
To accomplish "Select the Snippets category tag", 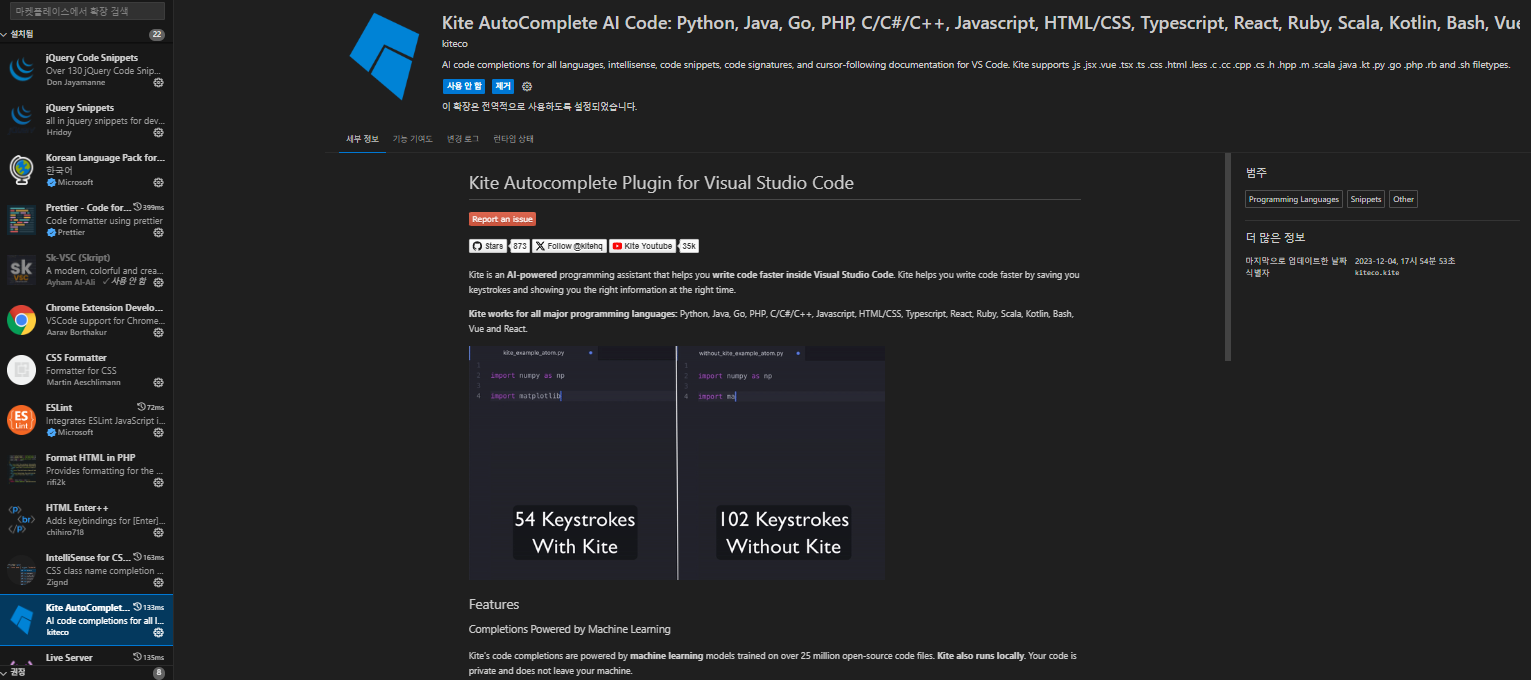I will click(1365, 199).
